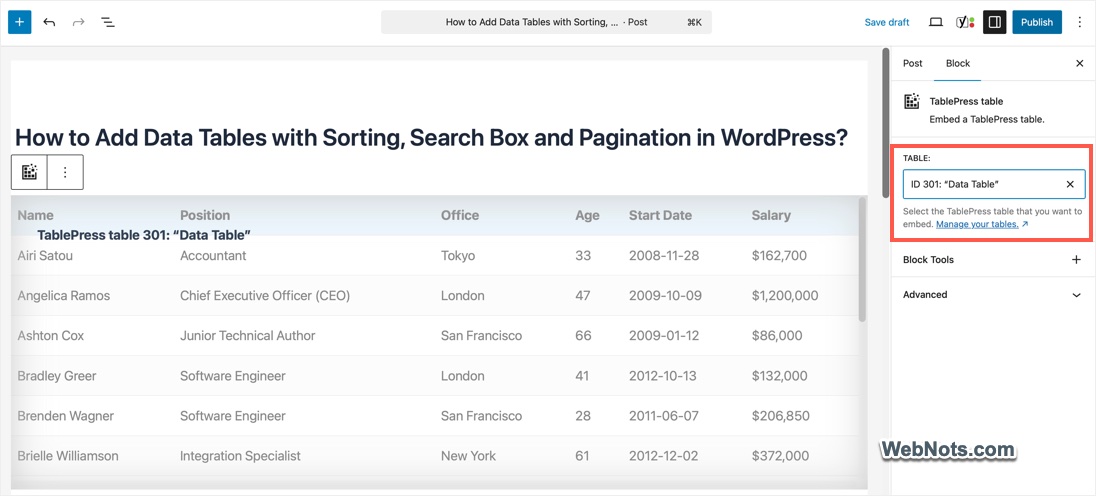Open the table selection combo box

[x=994, y=184]
